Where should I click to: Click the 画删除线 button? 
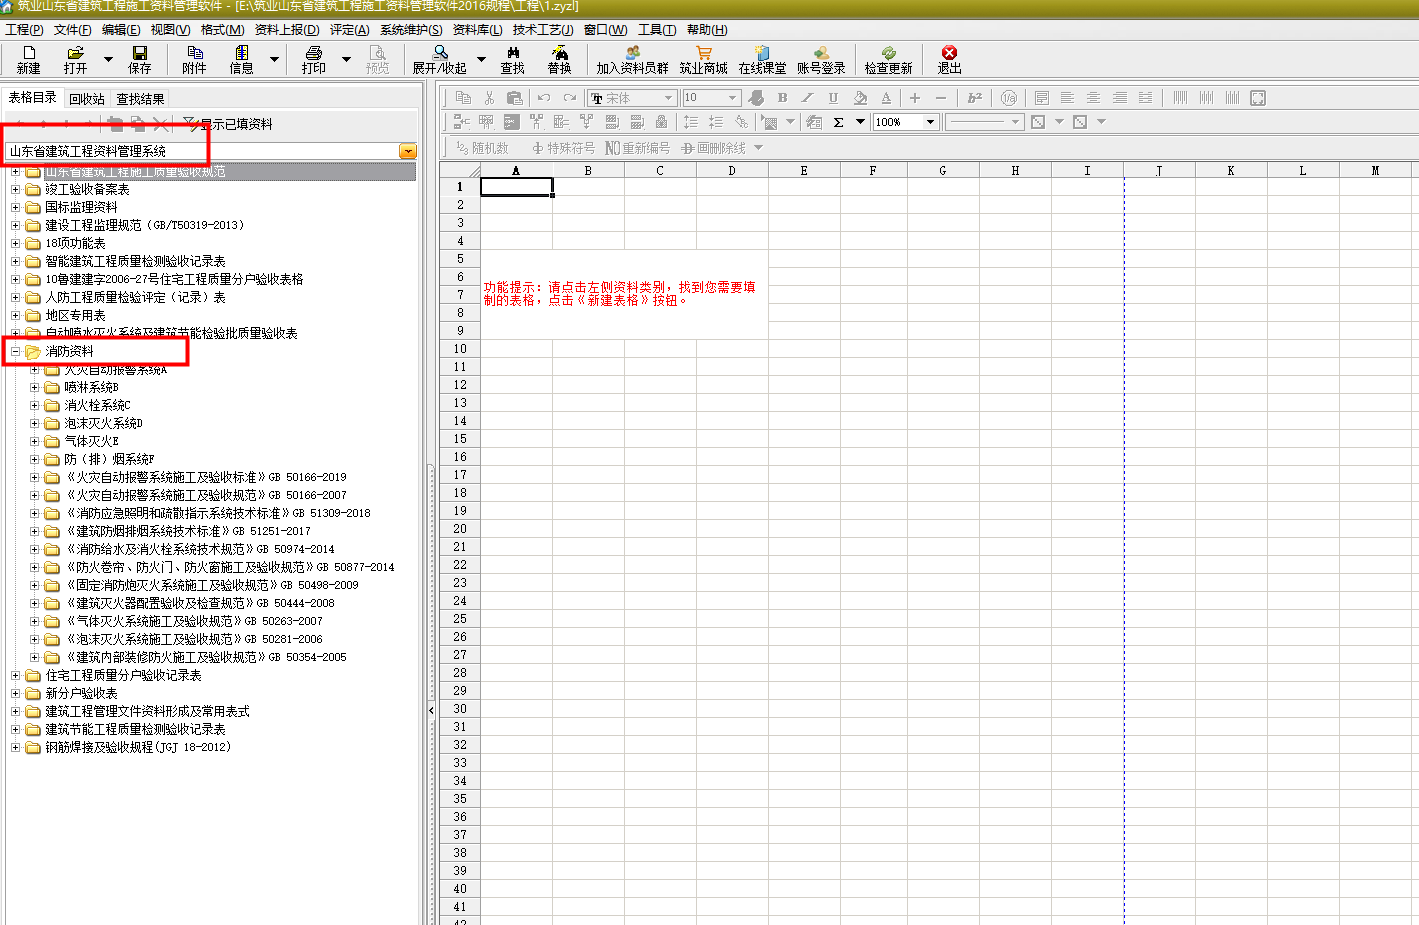point(713,148)
